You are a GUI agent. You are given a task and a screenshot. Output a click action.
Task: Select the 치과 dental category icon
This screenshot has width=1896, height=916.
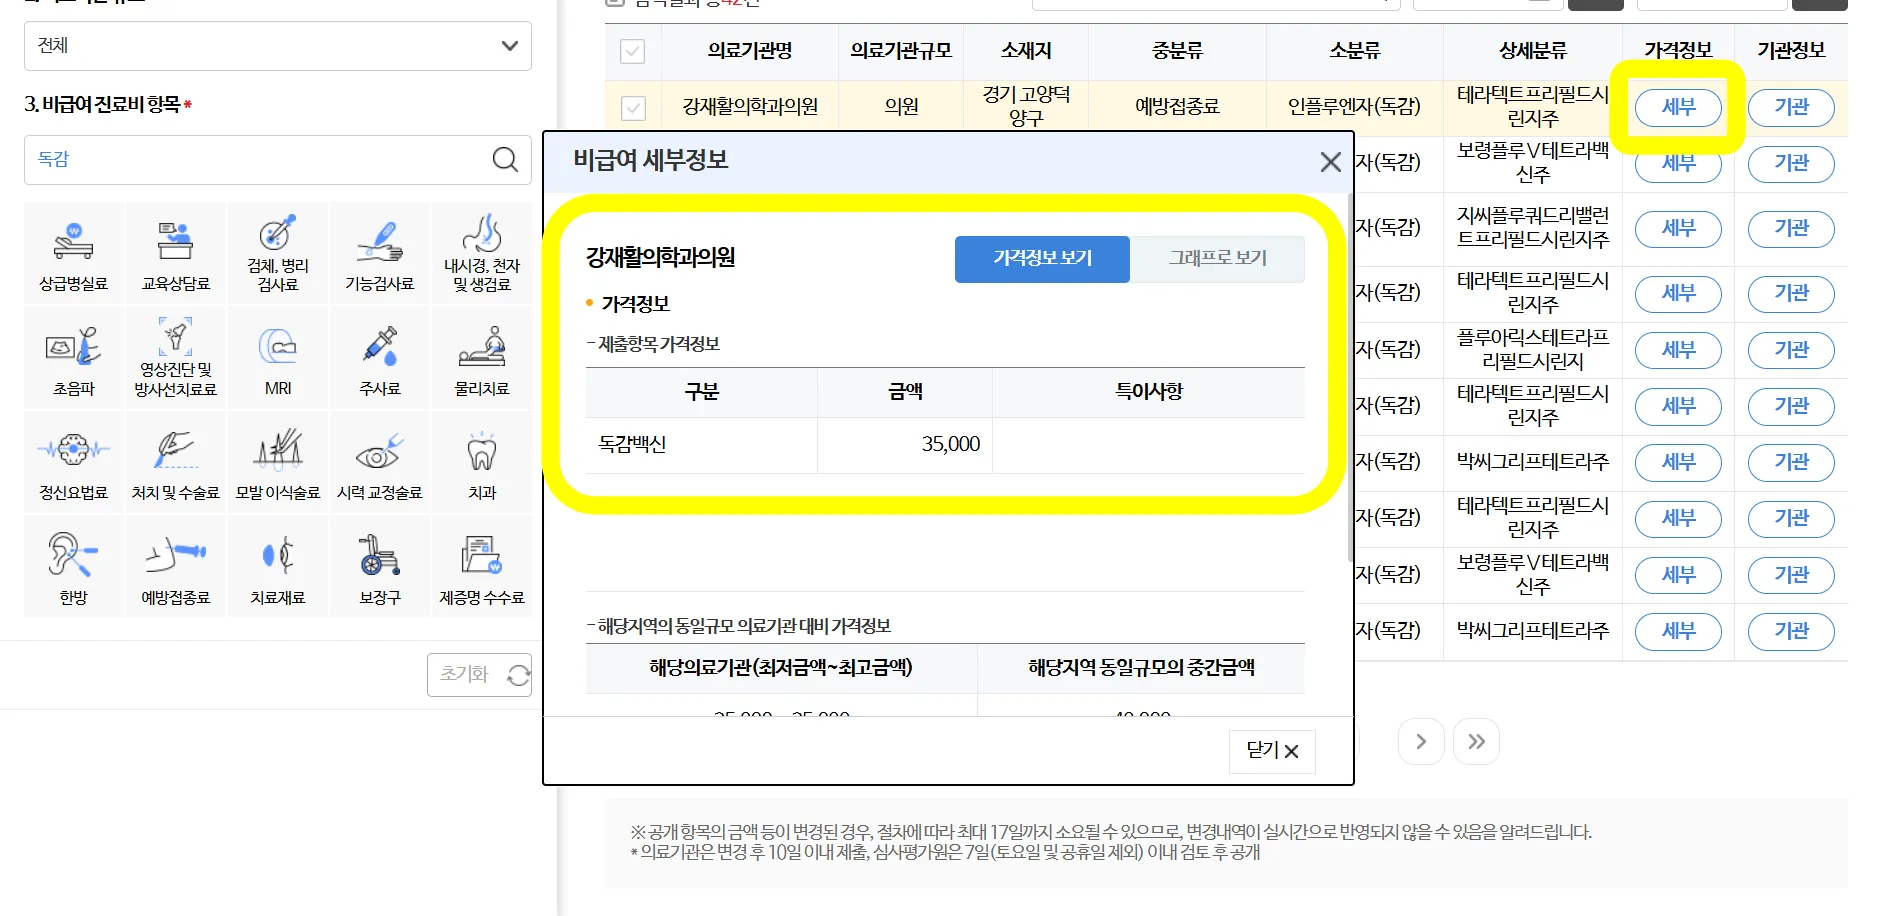click(x=481, y=462)
